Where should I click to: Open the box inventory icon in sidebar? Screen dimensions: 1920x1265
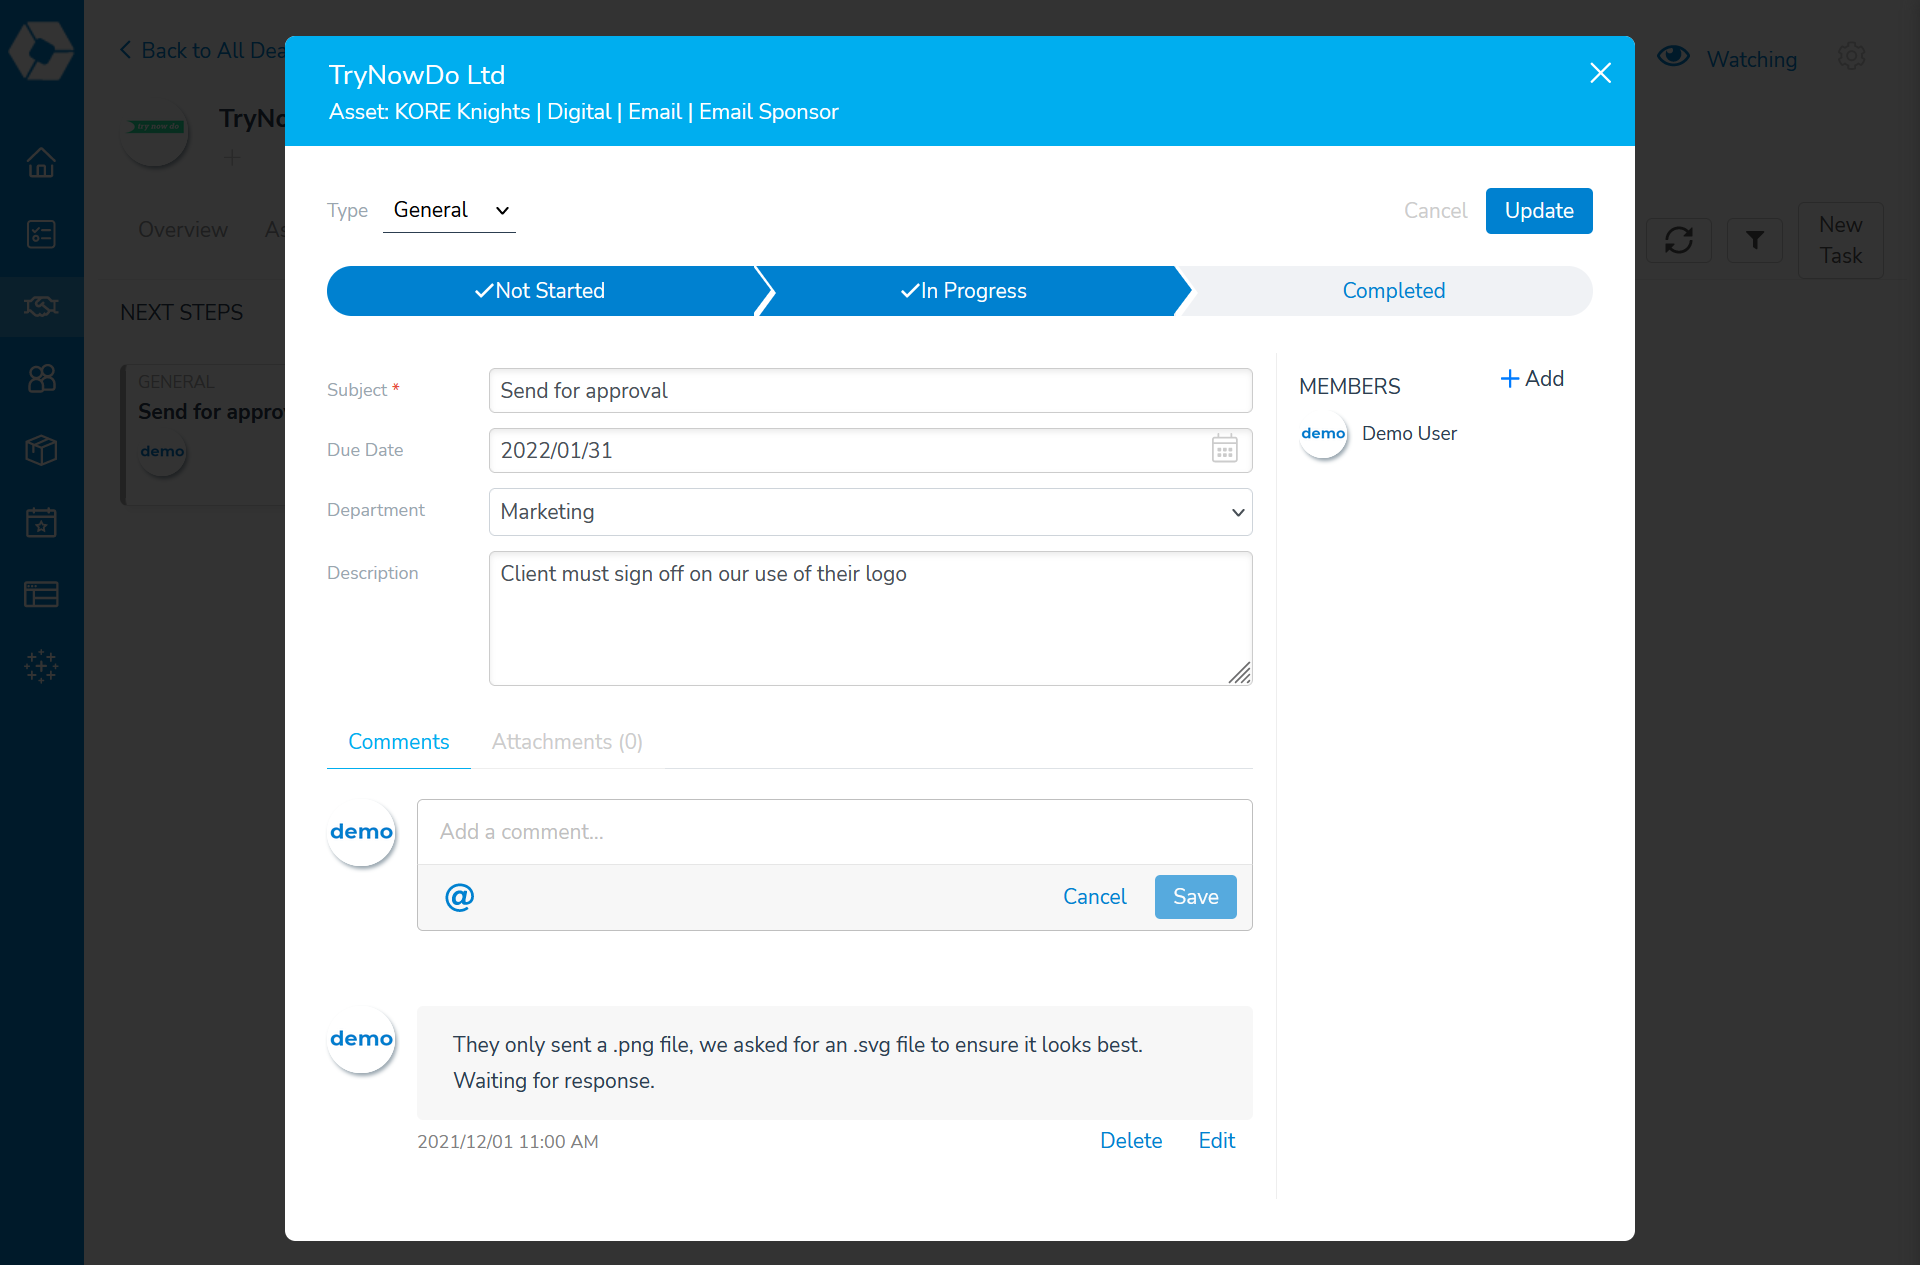pos(41,450)
